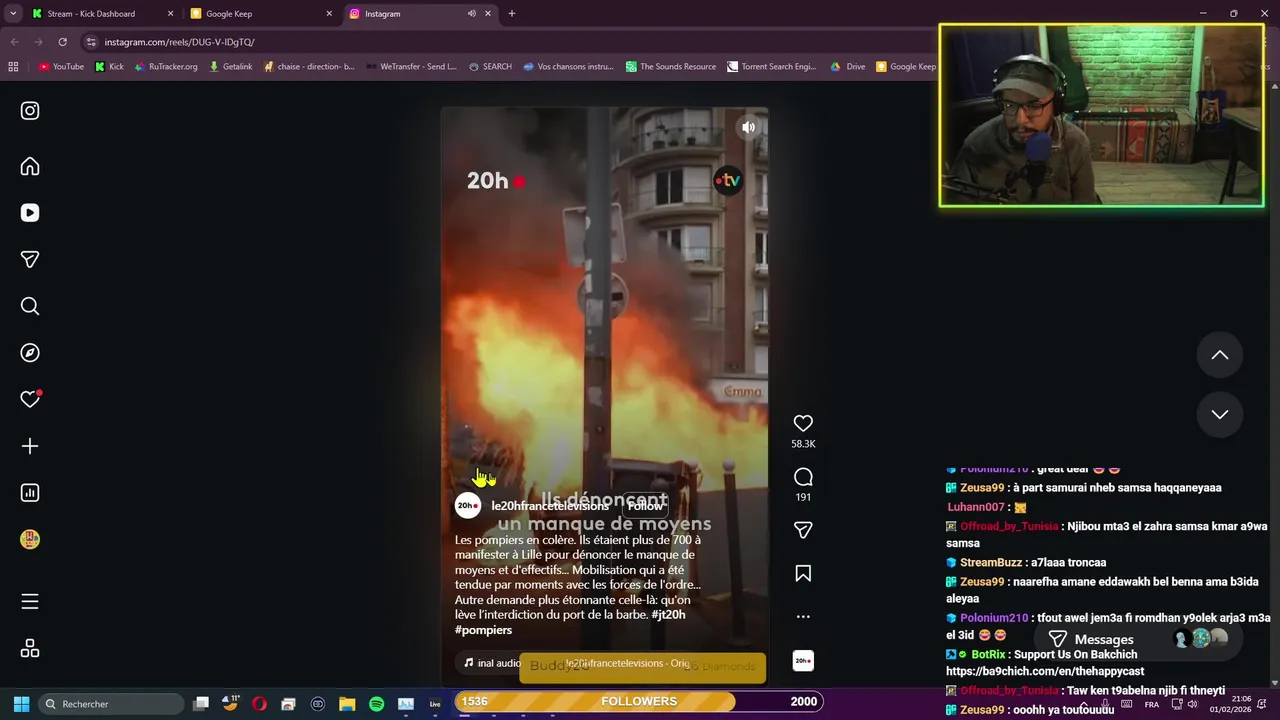
Task: Open the SEARCH bookmark
Action: click(x=490, y=67)
